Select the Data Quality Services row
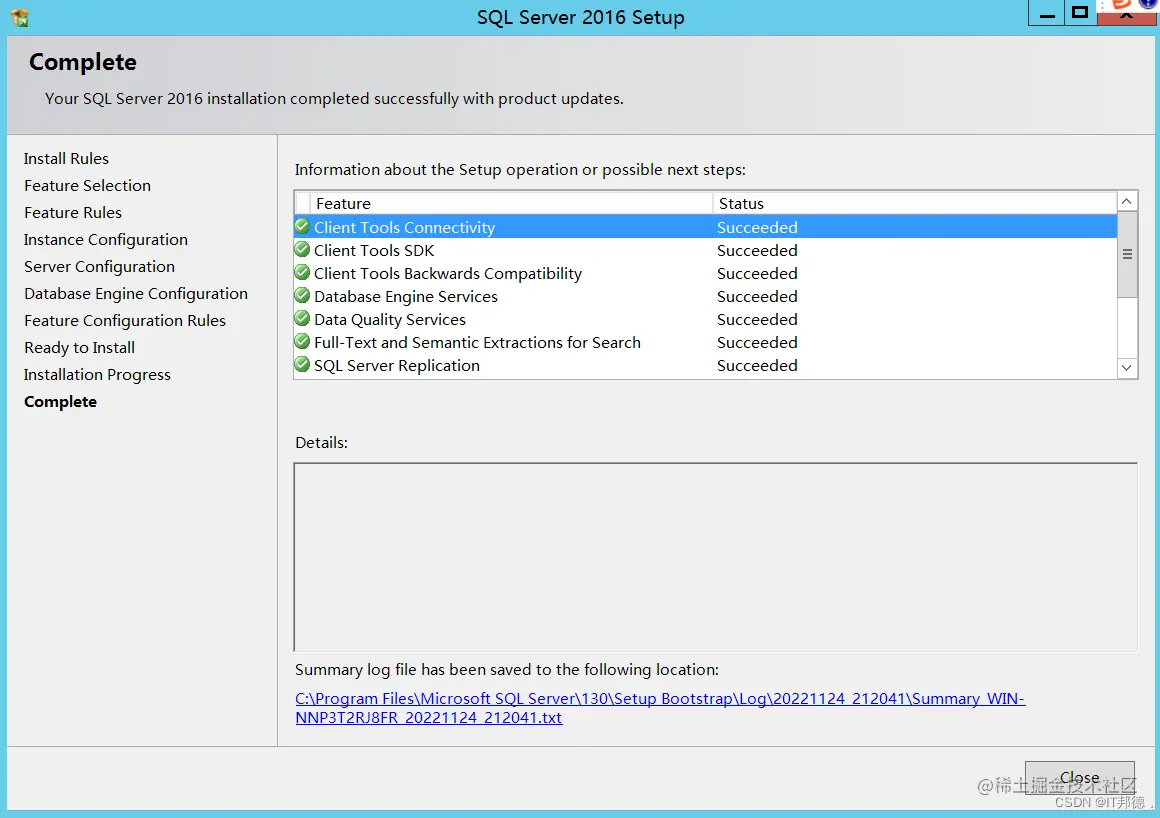This screenshot has height=818, width=1160. tap(705, 319)
